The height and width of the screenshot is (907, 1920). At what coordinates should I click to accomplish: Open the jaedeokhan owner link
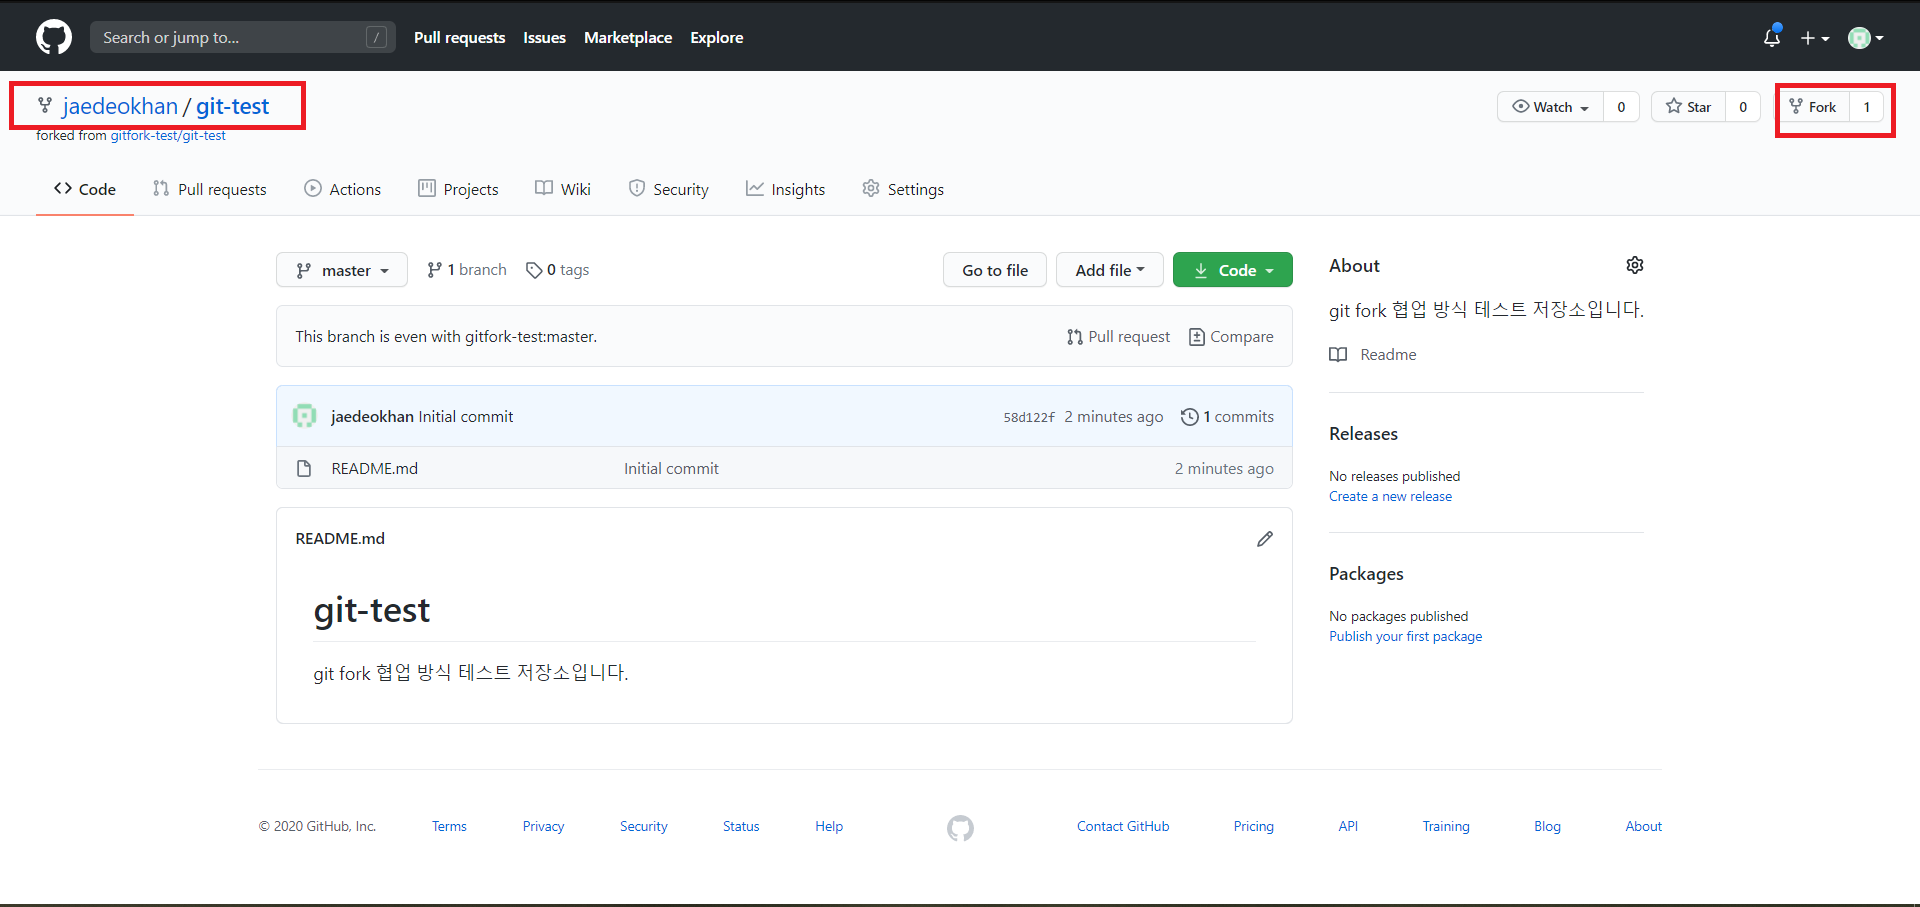point(120,106)
